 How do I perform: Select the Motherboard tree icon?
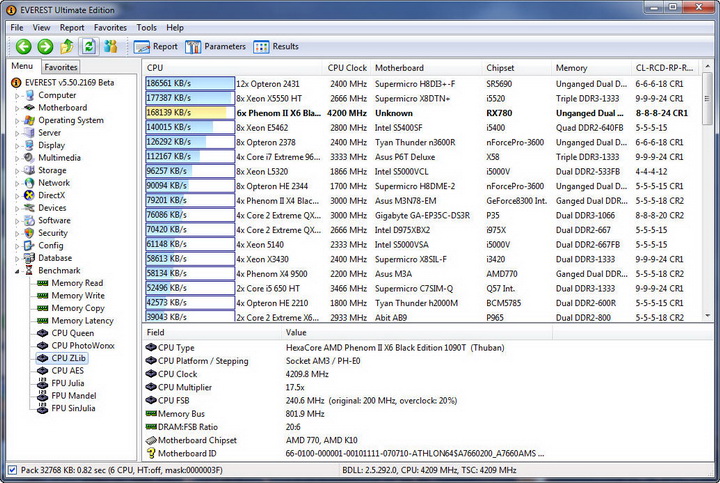coord(30,107)
